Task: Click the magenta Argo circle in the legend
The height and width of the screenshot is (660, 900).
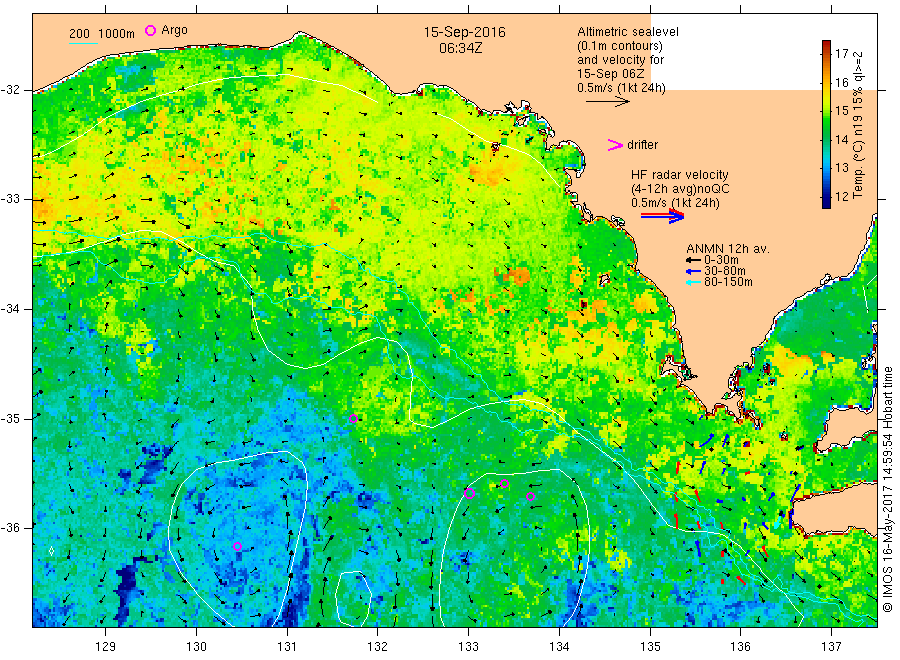Action: 150,30
